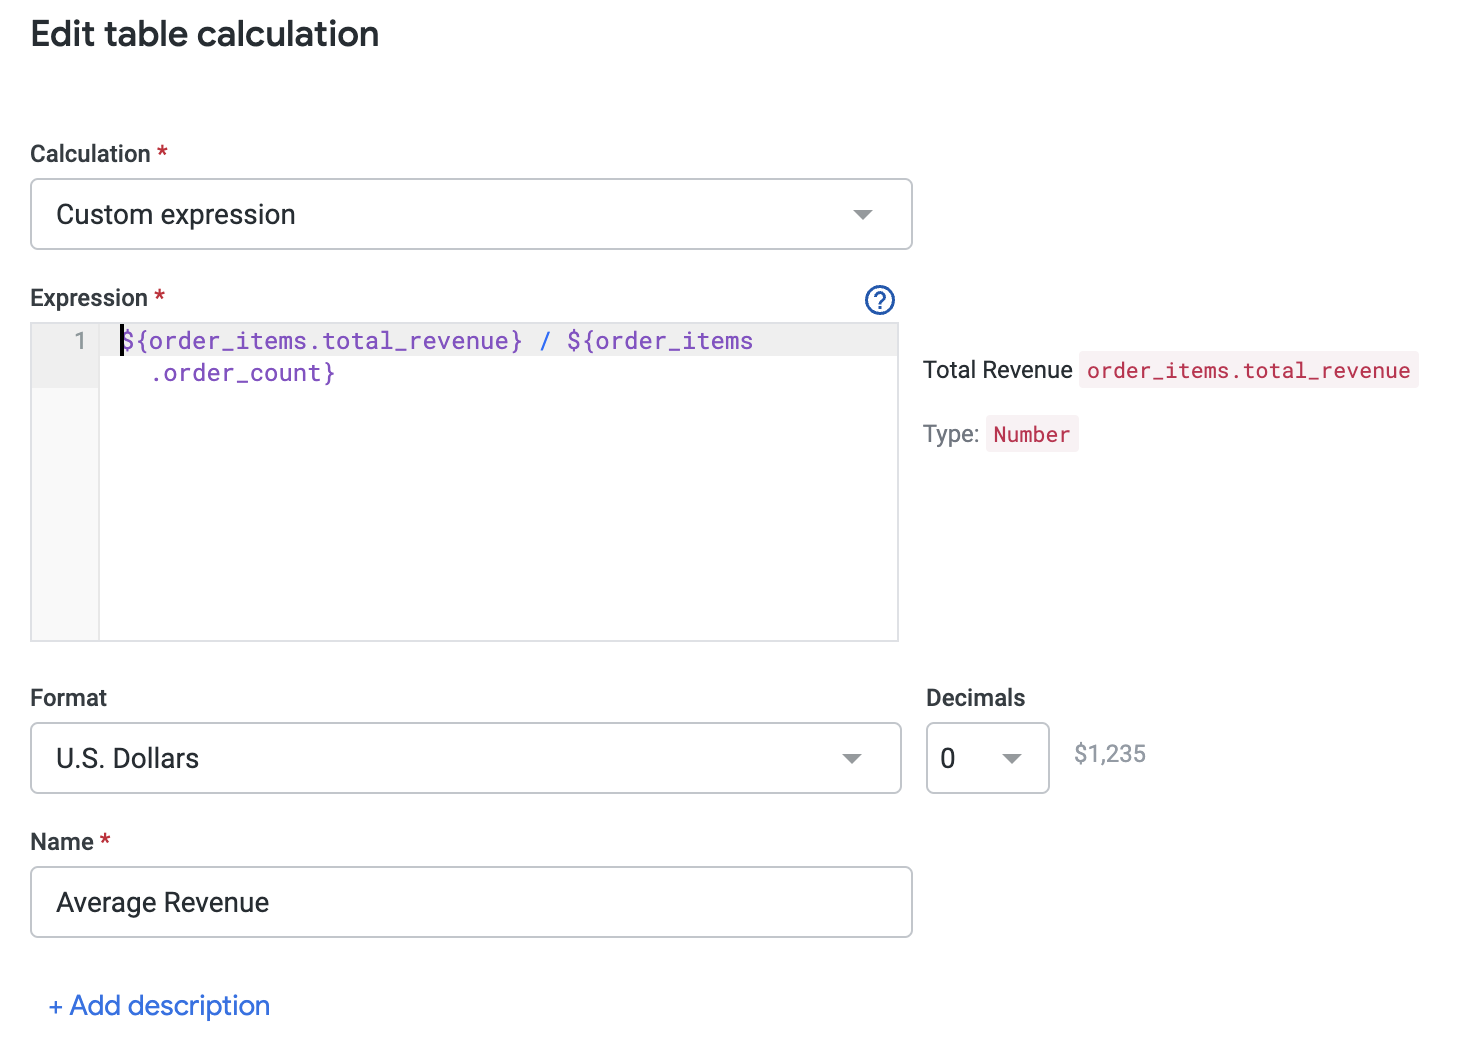Screen dimensions: 1472x1050
Task: Click the Decimals dropdown arrow
Action: coord(1012,758)
